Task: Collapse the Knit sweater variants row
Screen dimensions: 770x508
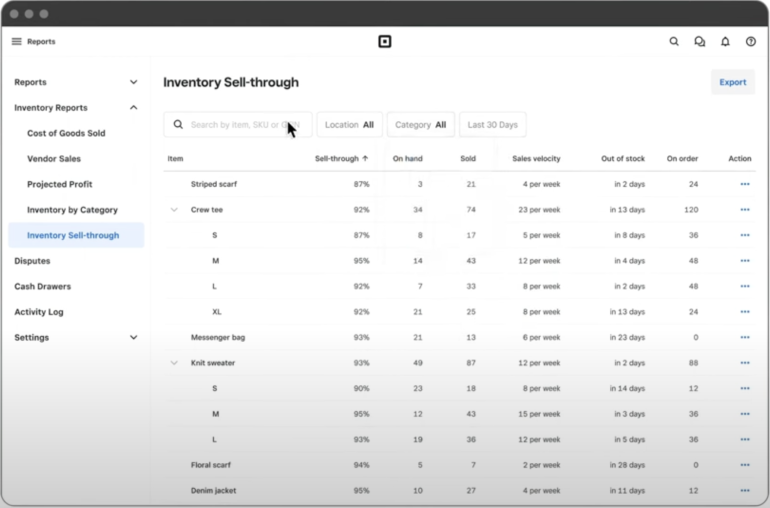Action: click(174, 363)
